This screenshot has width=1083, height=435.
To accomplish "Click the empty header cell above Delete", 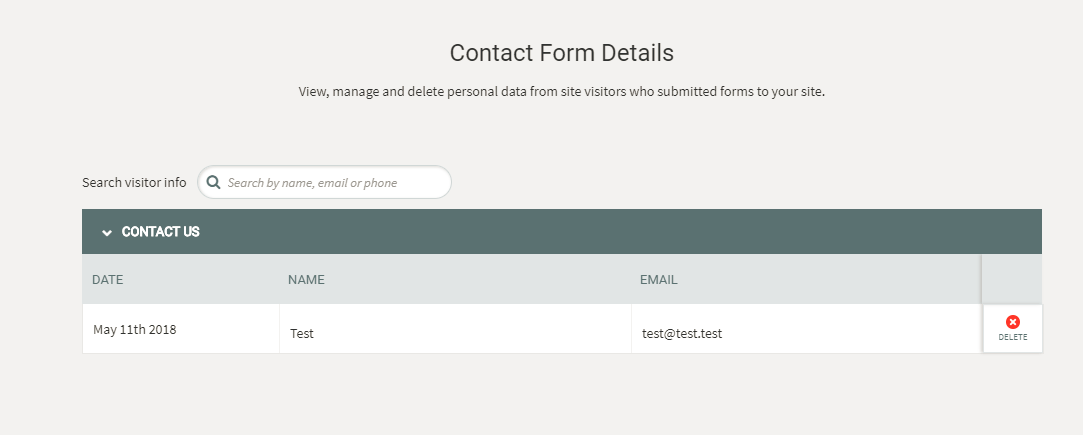I will [x=1012, y=279].
